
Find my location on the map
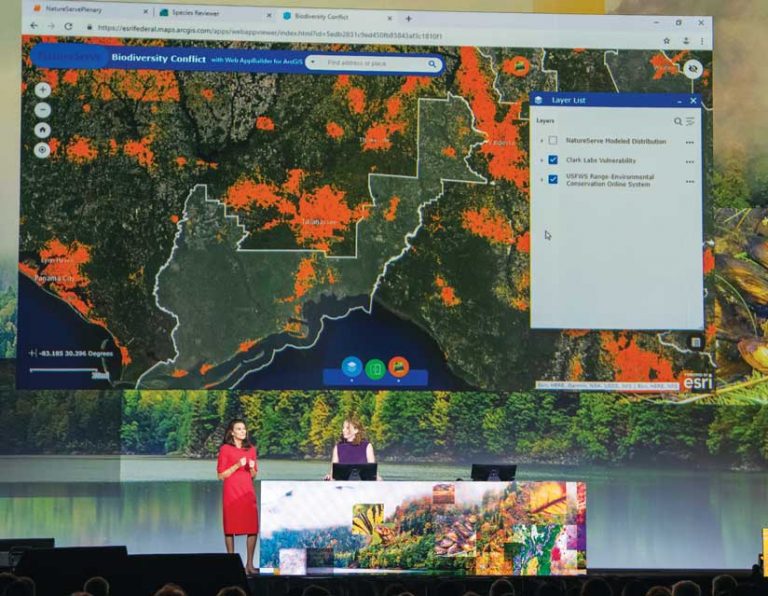42,150
